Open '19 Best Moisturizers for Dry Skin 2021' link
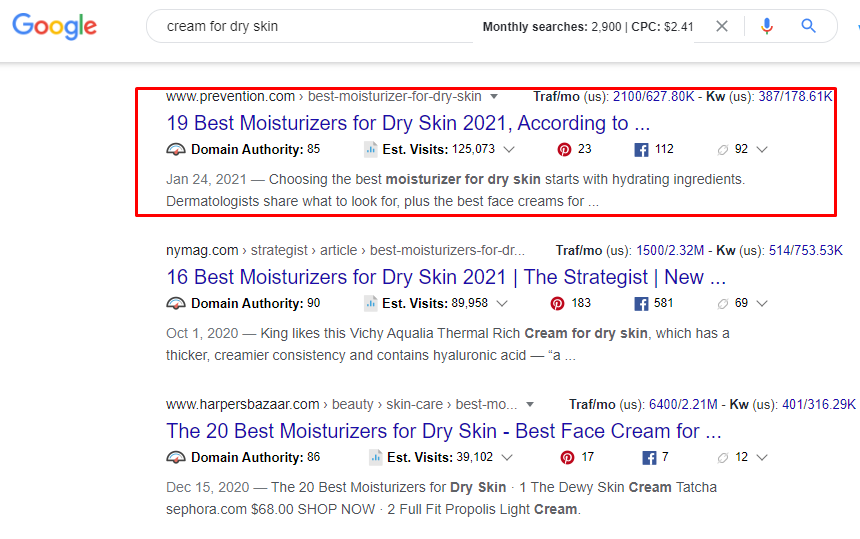The width and height of the screenshot is (860, 539). tap(407, 124)
